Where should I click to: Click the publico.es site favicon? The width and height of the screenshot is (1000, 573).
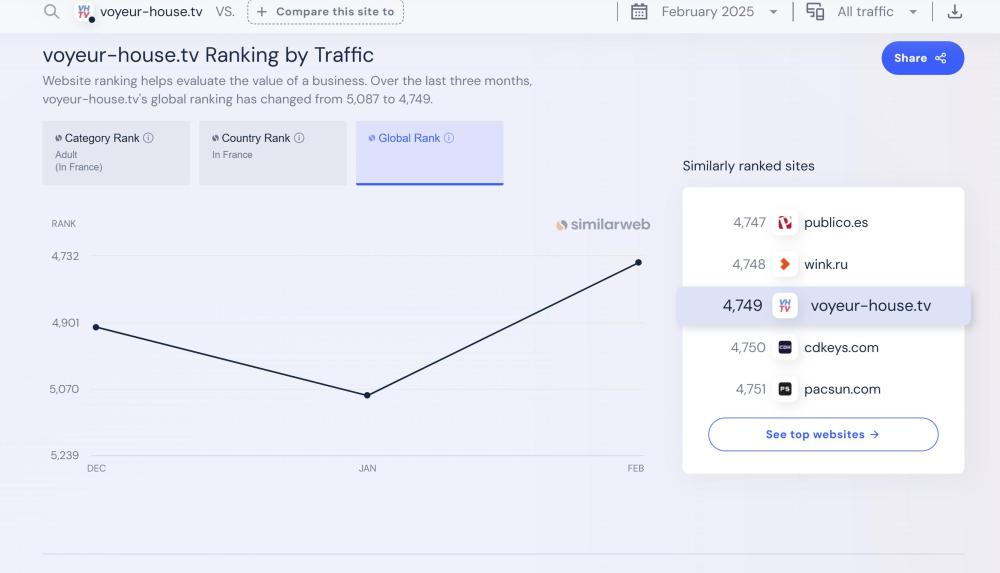click(785, 223)
